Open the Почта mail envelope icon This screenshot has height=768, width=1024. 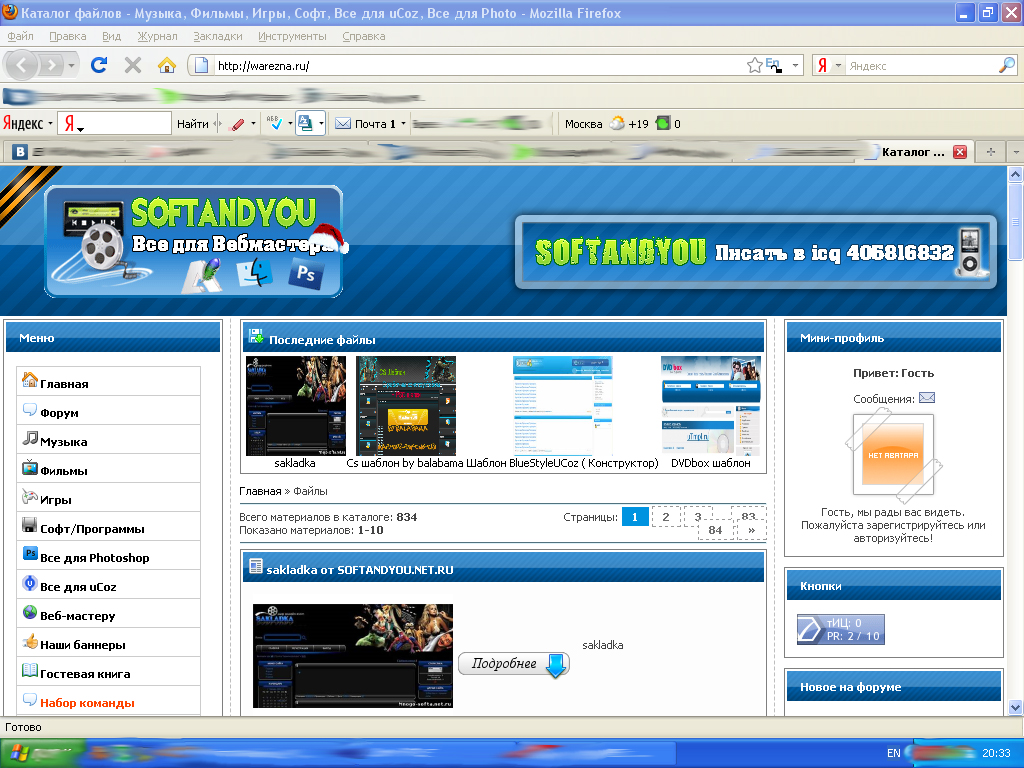(343, 123)
